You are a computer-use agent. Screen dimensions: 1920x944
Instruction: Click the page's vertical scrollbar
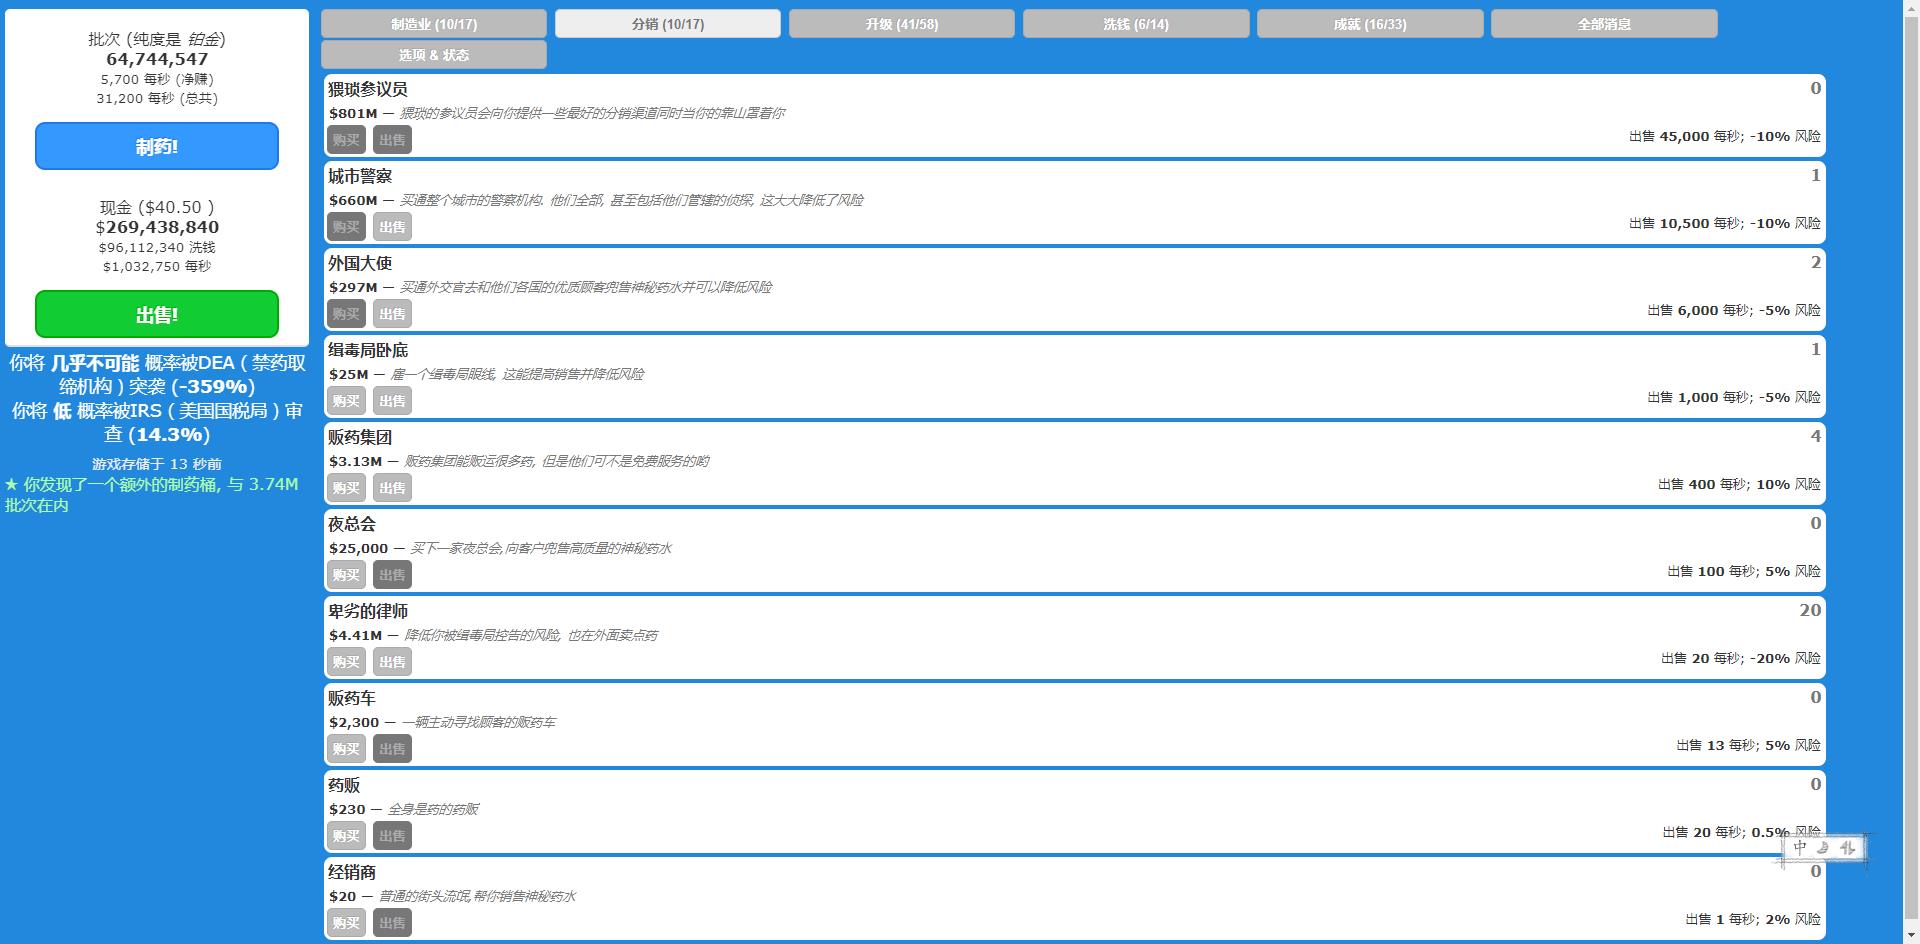pos(1910,400)
